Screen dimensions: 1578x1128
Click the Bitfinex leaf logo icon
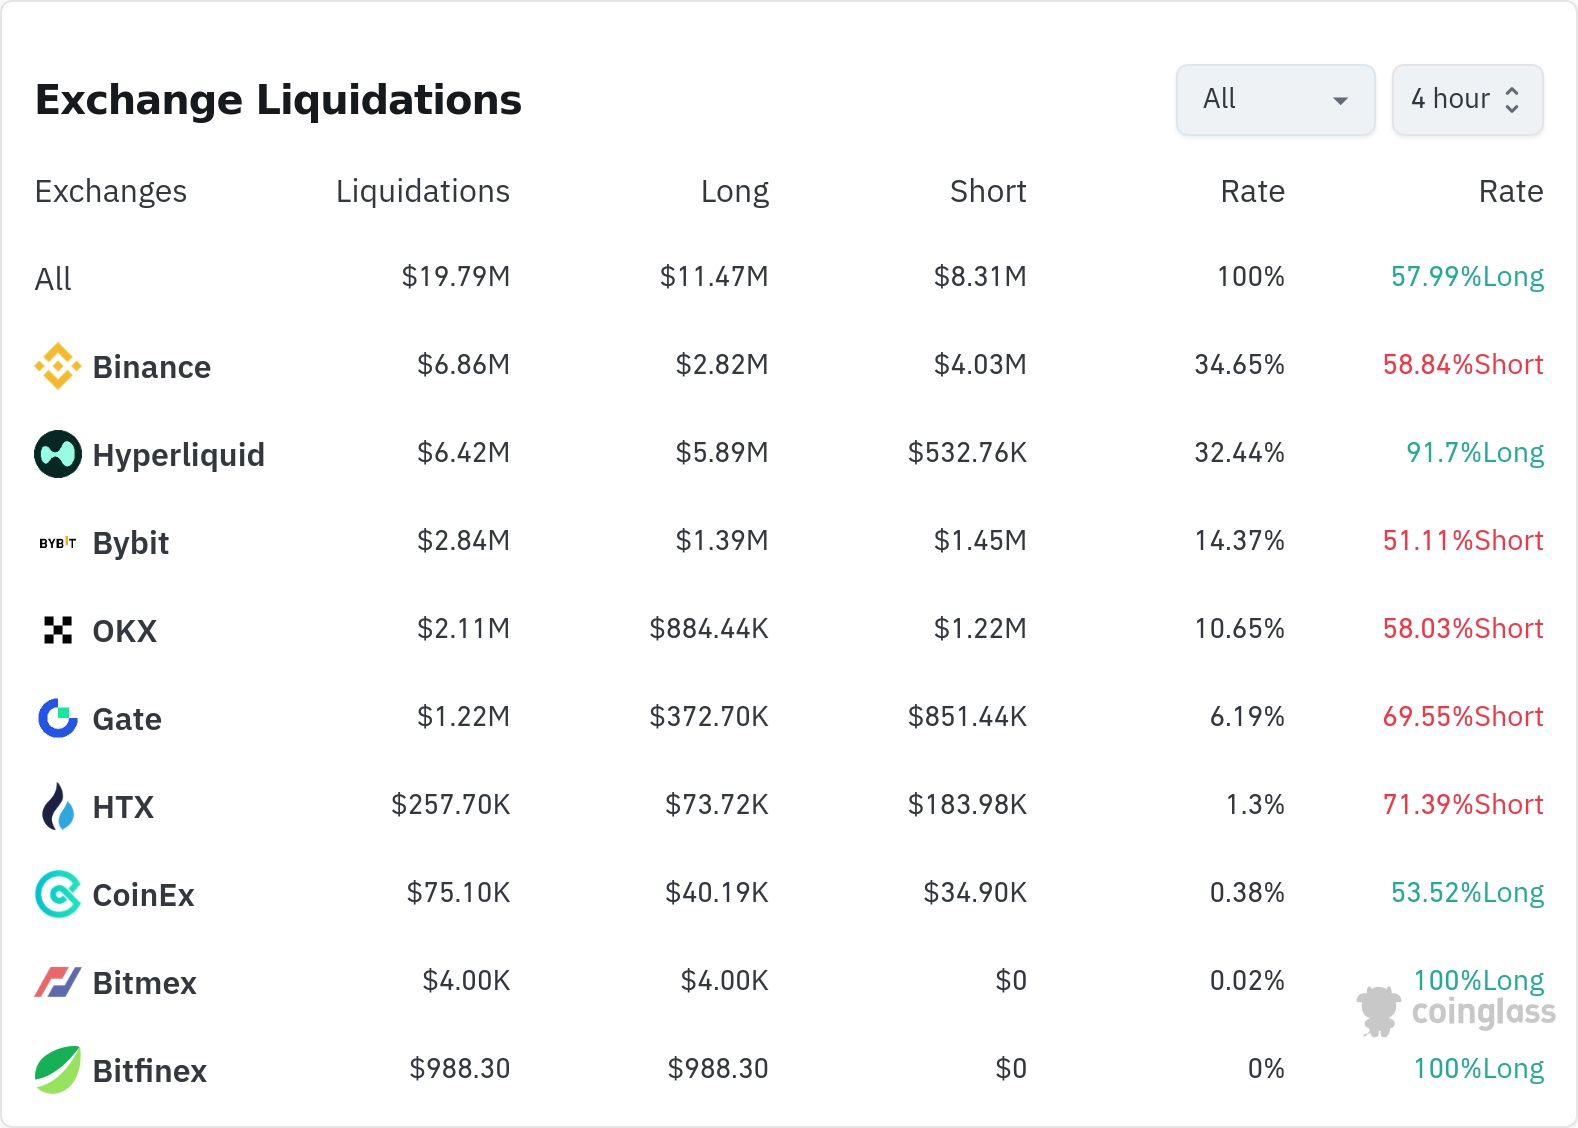[58, 1070]
